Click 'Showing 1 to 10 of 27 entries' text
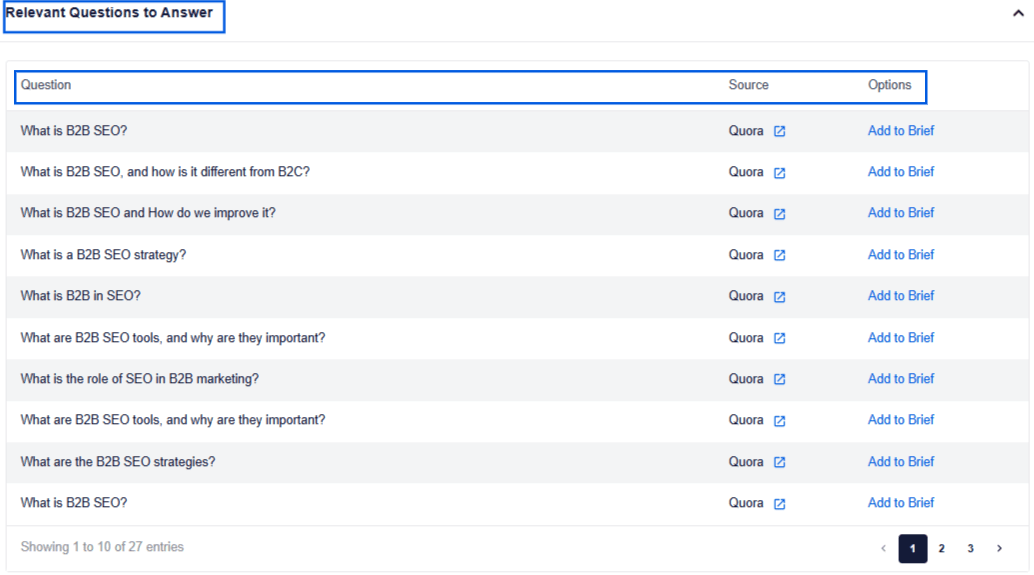This screenshot has height=575, width=1034. [102, 547]
